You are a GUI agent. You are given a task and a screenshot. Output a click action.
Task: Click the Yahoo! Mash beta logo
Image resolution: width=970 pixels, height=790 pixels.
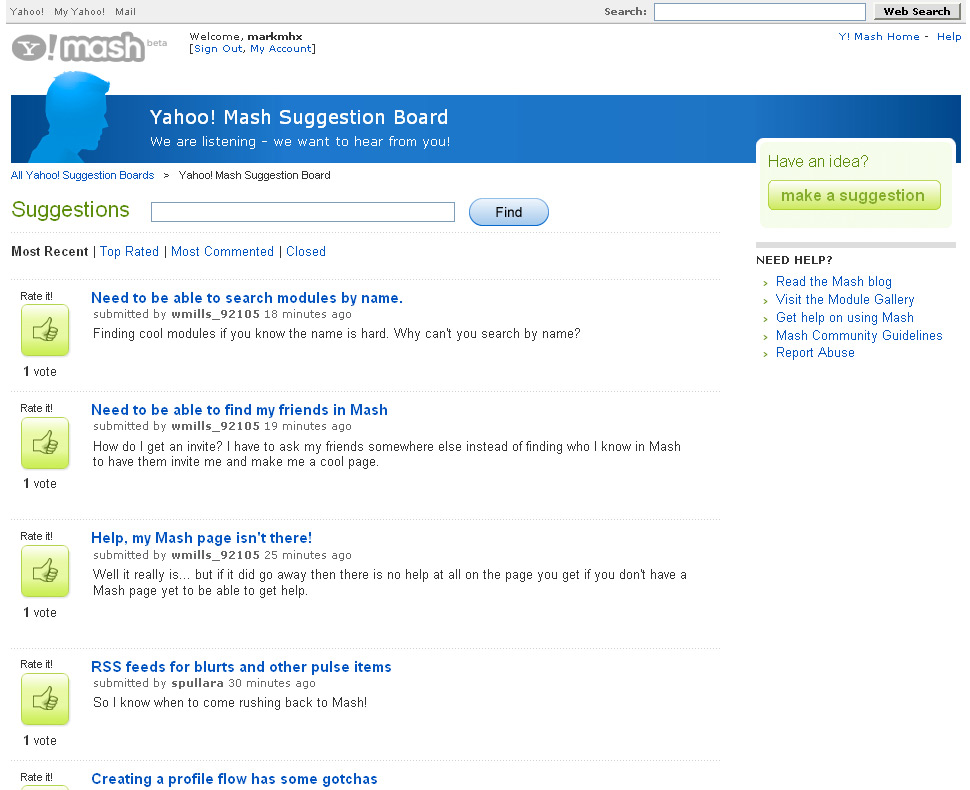(x=88, y=47)
